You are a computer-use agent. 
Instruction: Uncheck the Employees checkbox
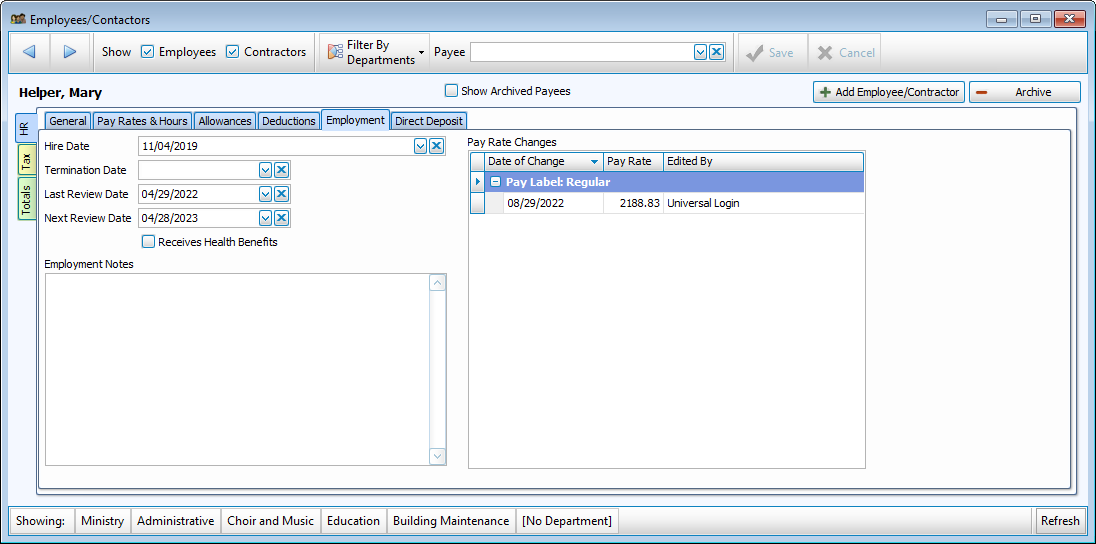click(x=148, y=52)
